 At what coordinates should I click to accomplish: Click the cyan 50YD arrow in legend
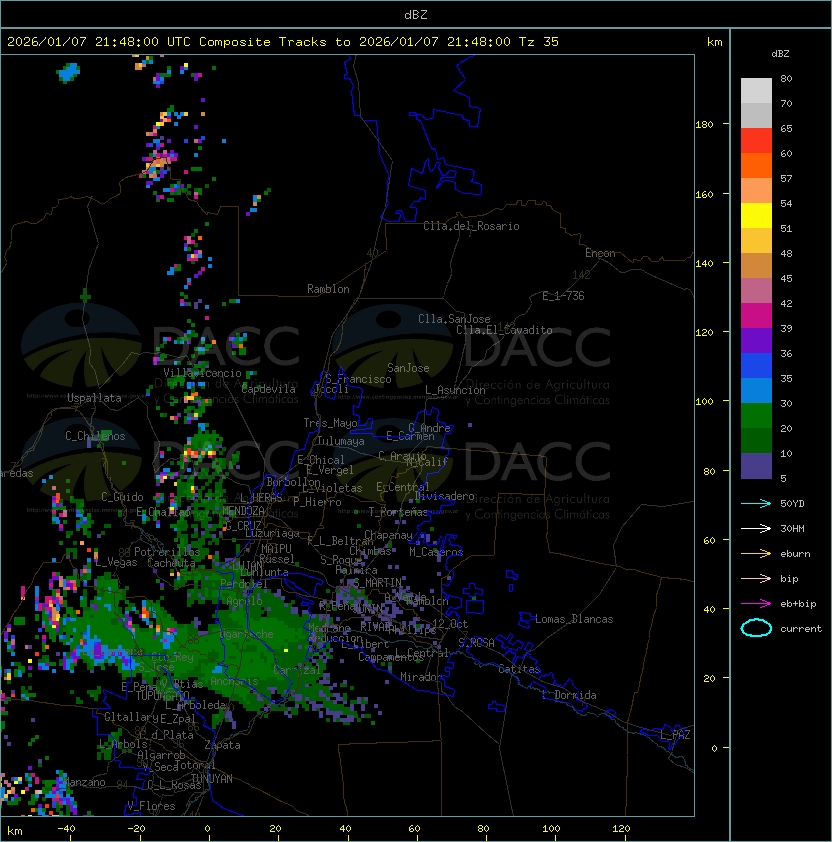[756, 504]
